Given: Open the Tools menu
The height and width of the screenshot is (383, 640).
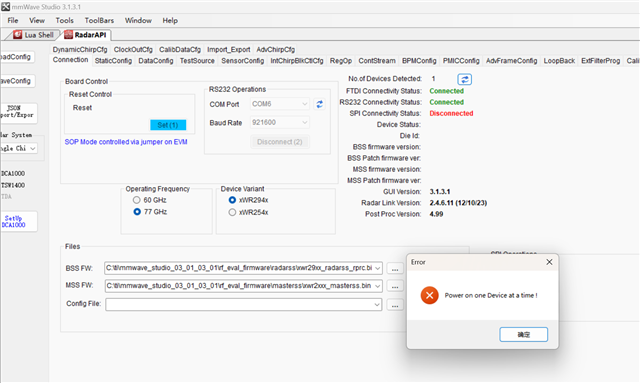Looking at the screenshot, I should point(64,20).
